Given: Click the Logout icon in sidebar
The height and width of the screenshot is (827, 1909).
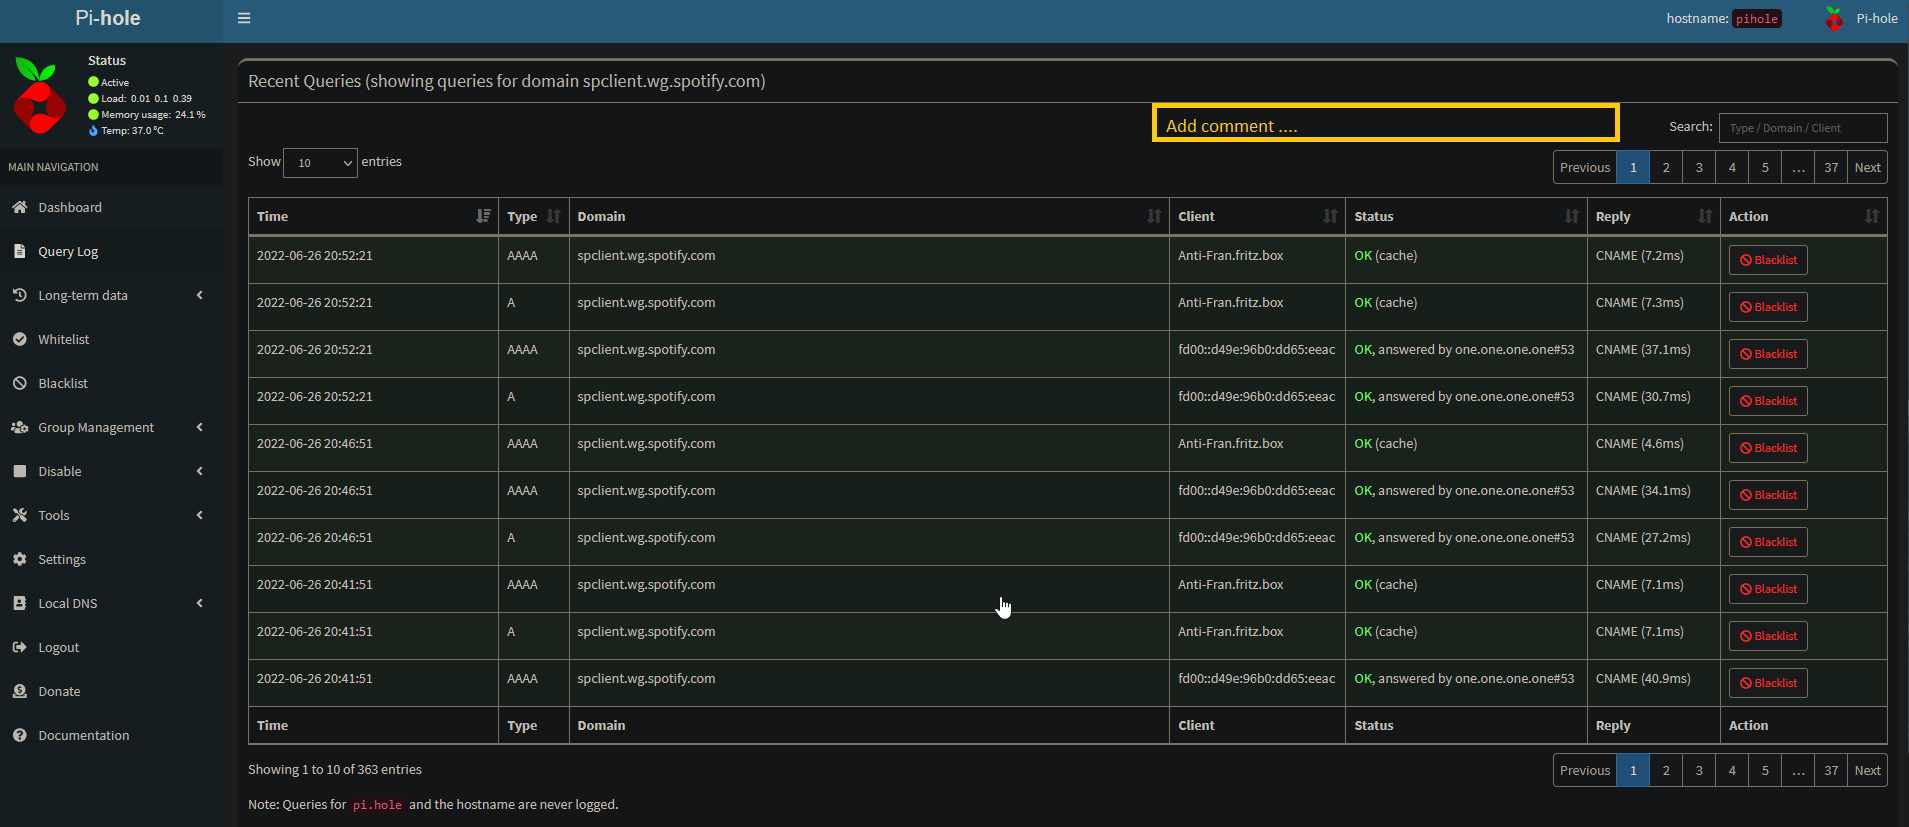Looking at the screenshot, I should tap(19, 647).
